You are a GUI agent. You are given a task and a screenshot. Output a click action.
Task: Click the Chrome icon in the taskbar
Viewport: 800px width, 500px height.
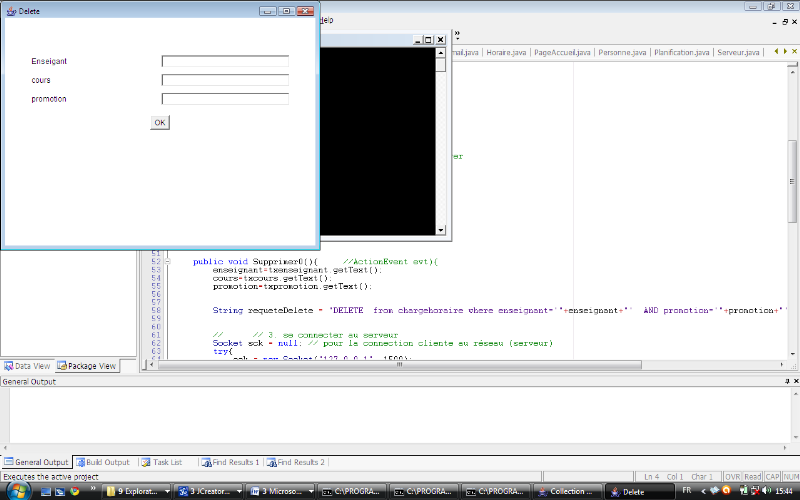point(75,491)
